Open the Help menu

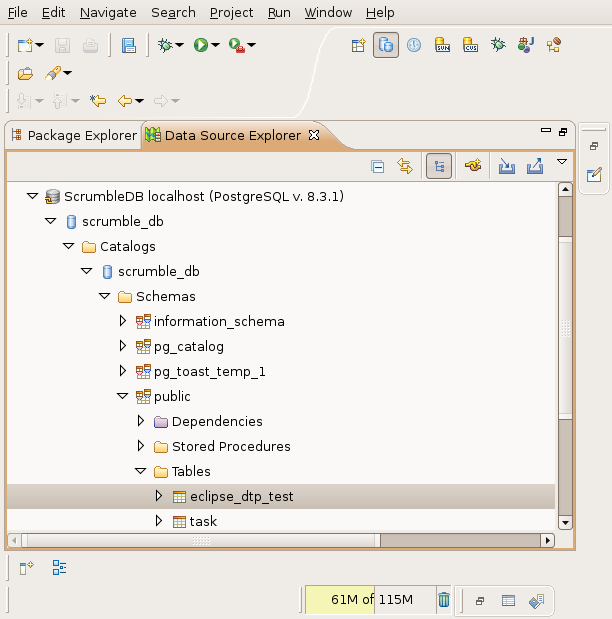tap(380, 13)
